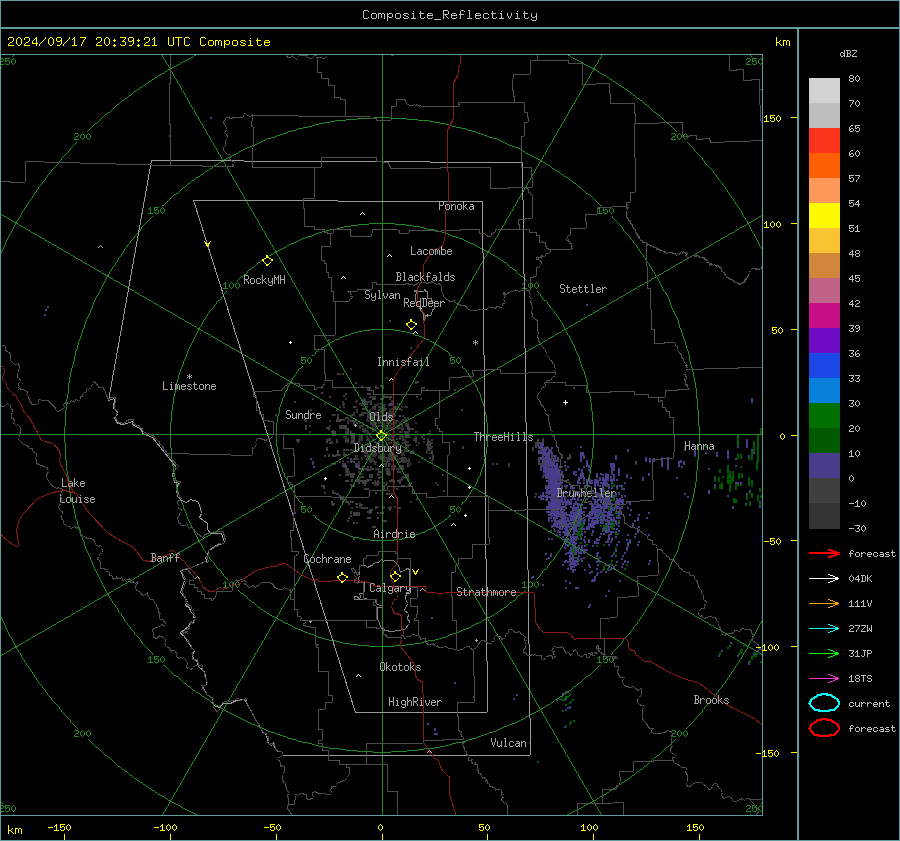Click the dBZ legend heading
This screenshot has height=841, width=900.
(x=848, y=54)
